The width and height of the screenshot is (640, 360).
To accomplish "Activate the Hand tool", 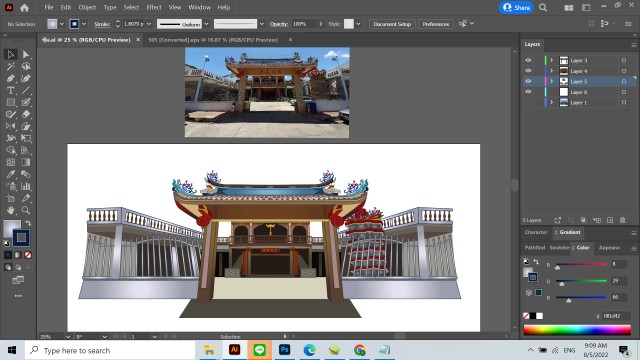I will (11, 210).
